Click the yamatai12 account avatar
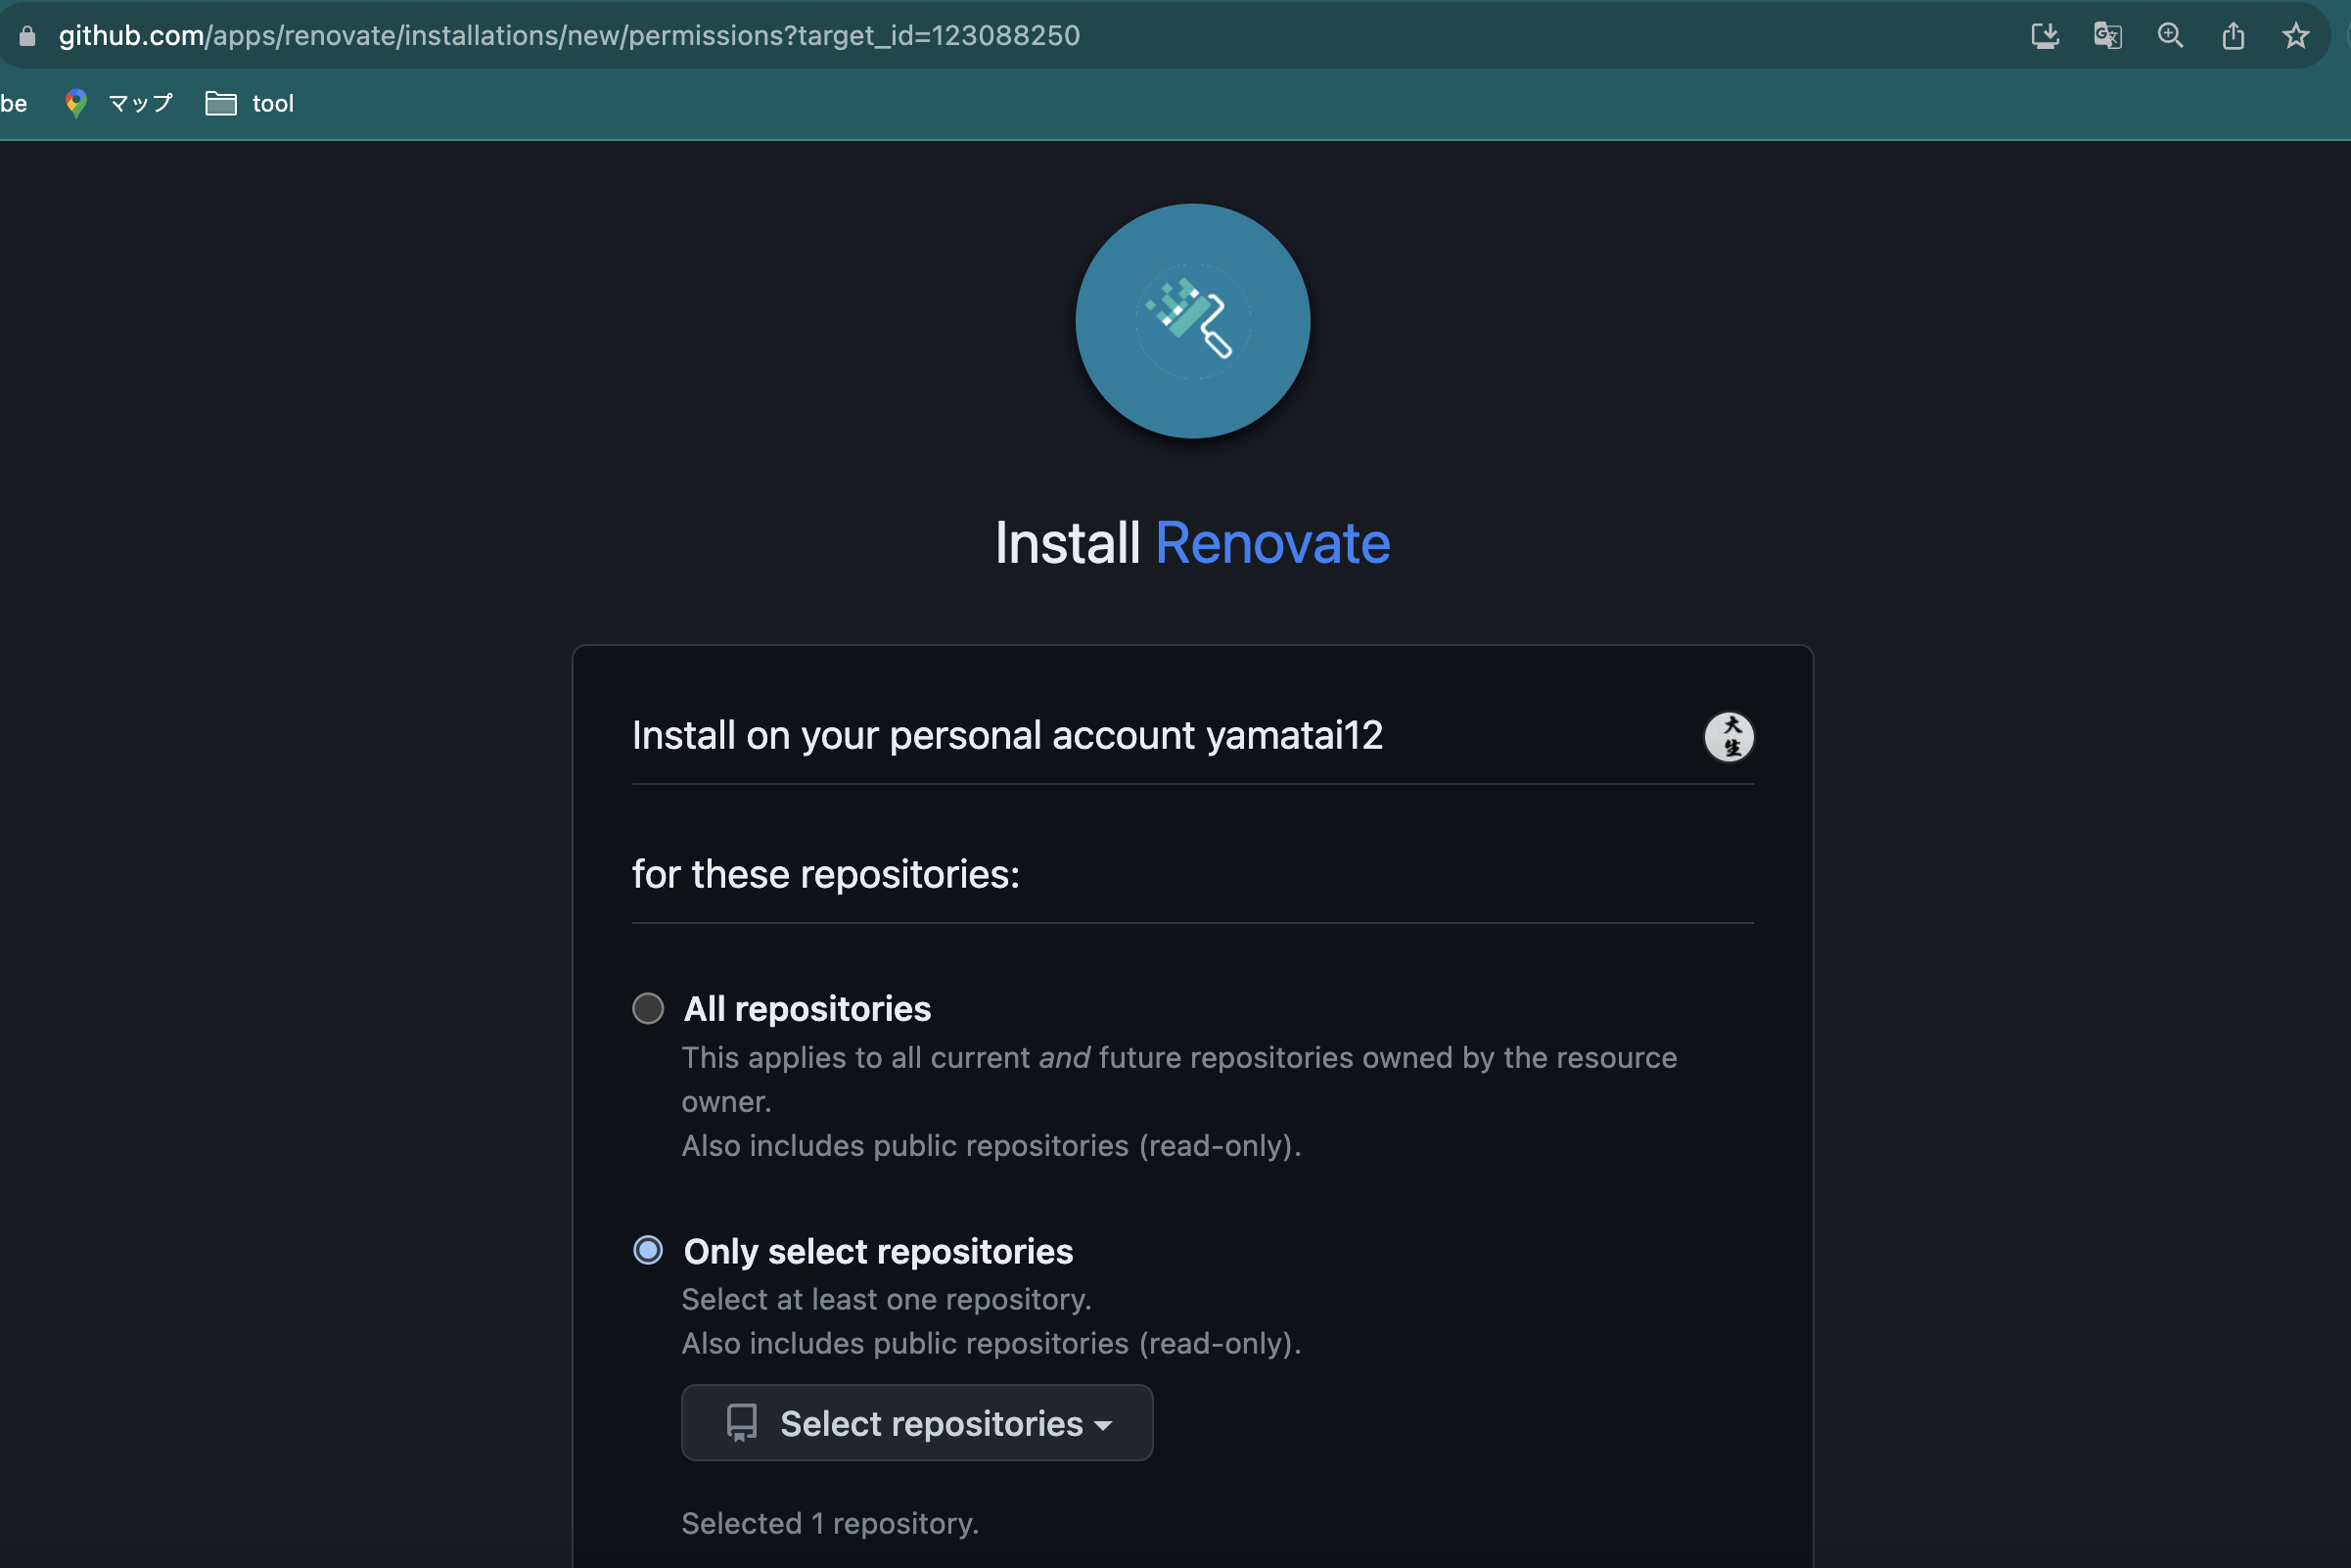 tap(1729, 736)
